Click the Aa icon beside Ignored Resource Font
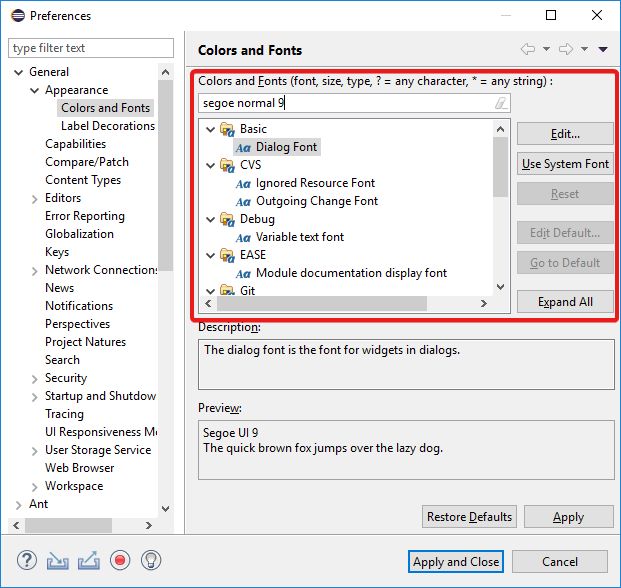The image size is (621, 588). click(x=243, y=184)
